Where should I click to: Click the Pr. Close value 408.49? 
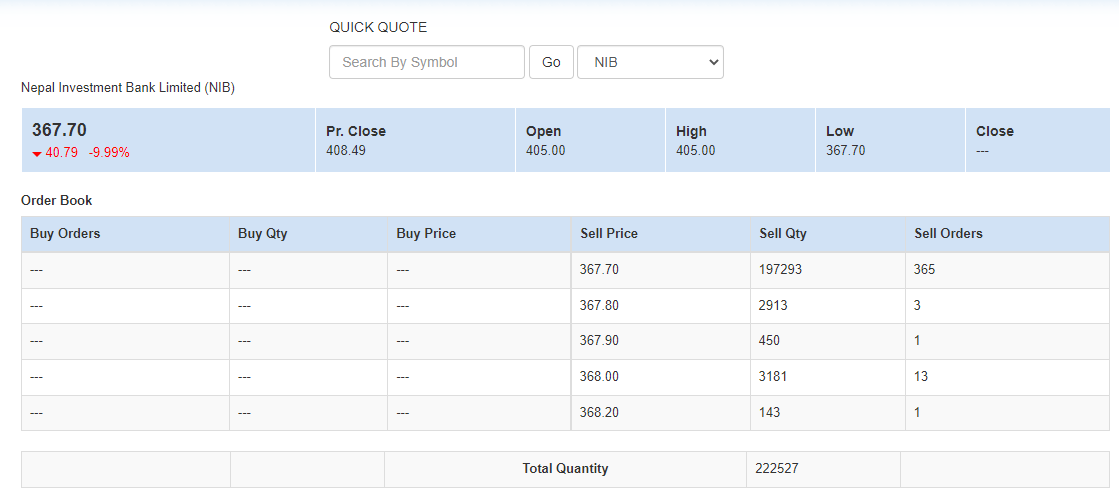point(346,151)
